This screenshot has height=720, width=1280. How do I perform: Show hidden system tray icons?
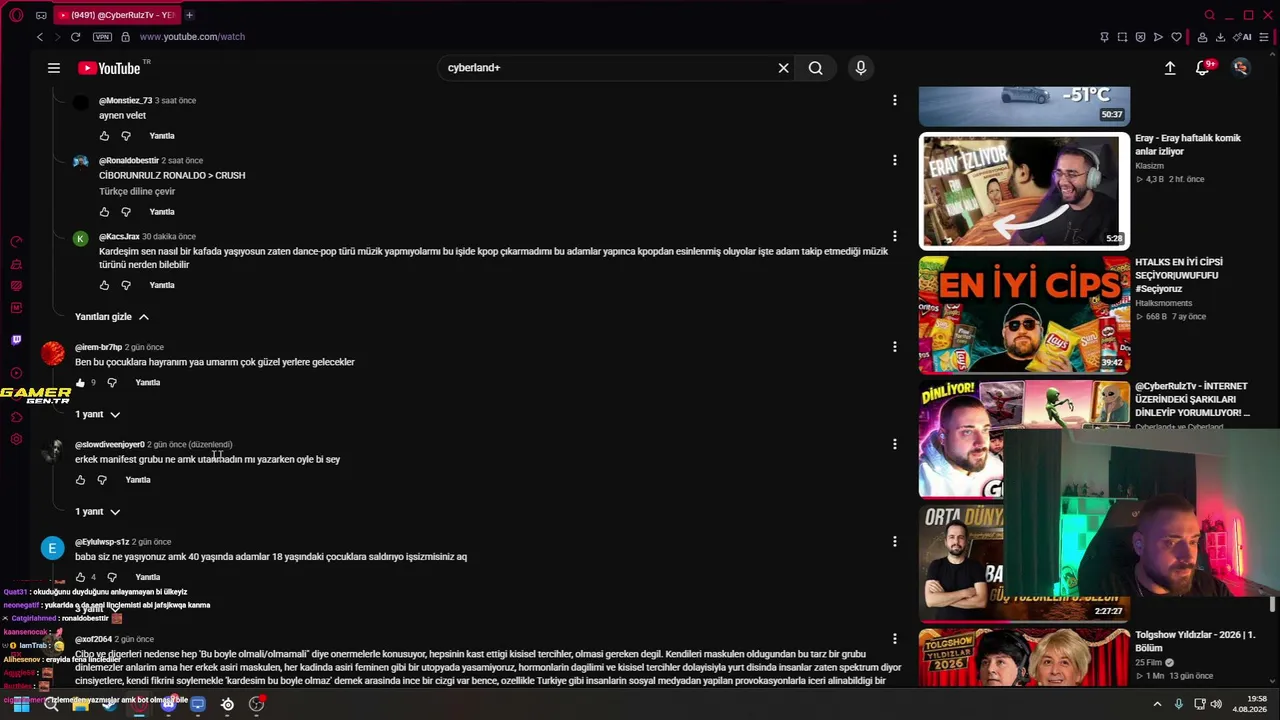[1158, 704]
